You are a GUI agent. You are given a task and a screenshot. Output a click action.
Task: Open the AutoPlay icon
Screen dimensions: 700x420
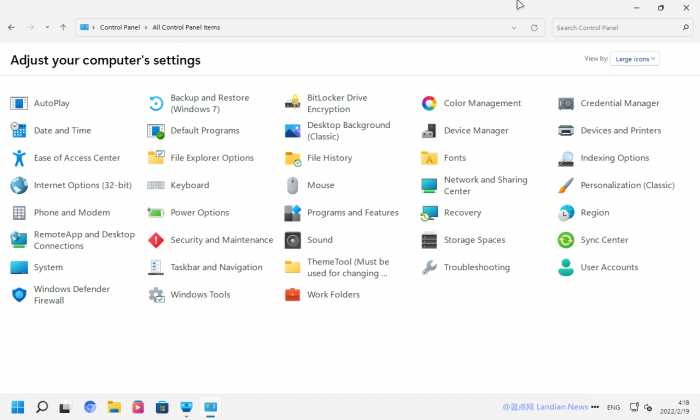(19, 103)
